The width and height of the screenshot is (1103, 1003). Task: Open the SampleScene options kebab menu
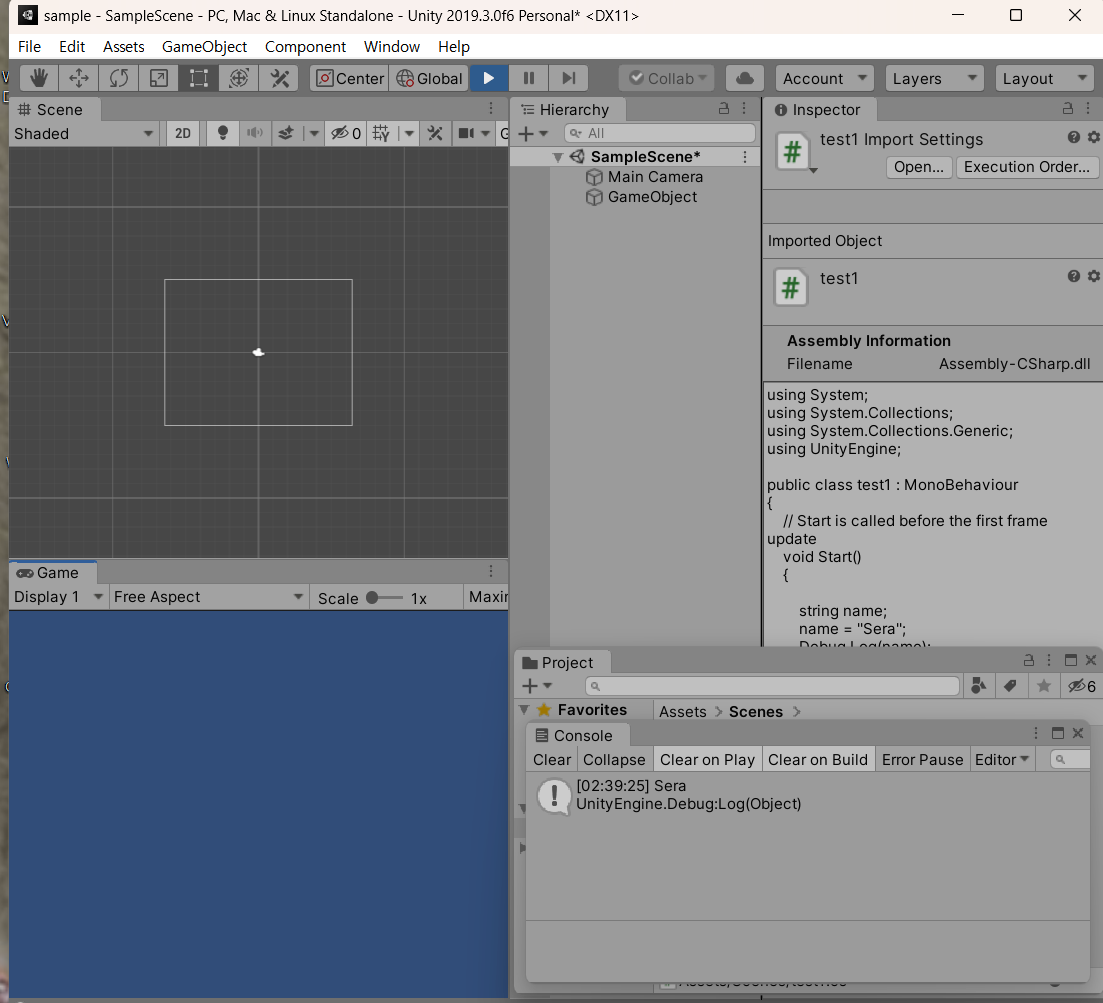point(745,157)
